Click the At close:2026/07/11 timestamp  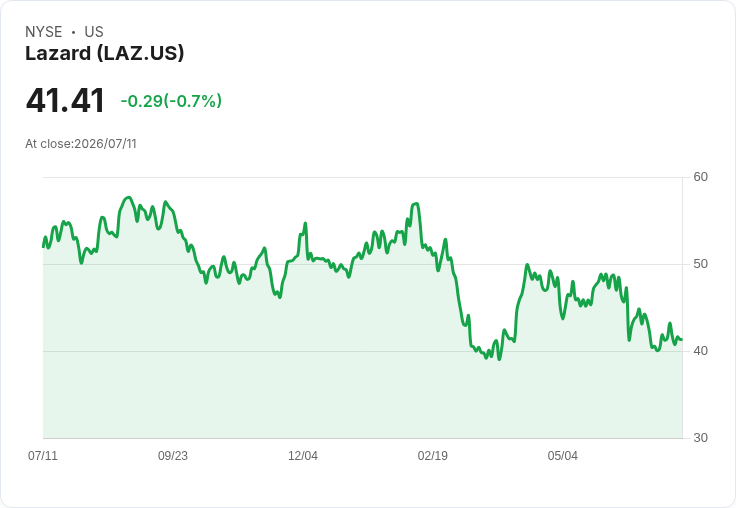(x=81, y=144)
